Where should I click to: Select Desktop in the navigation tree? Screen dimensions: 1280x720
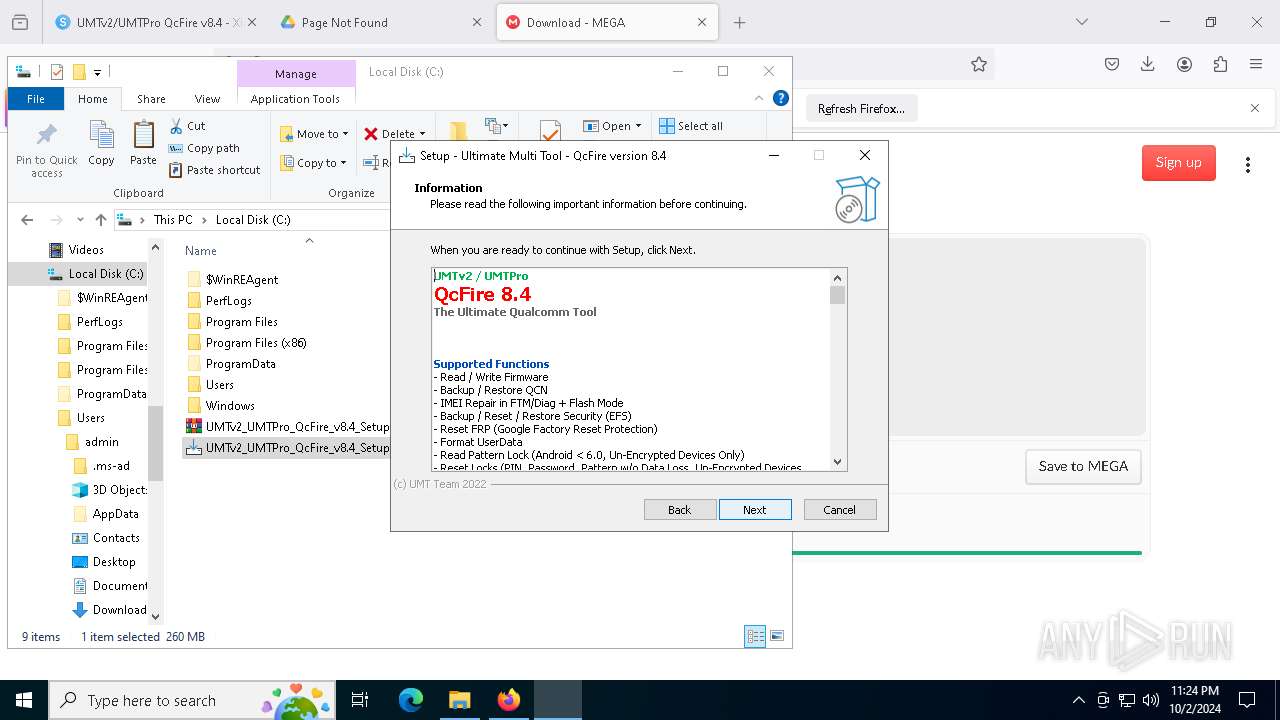pos(114,562)
